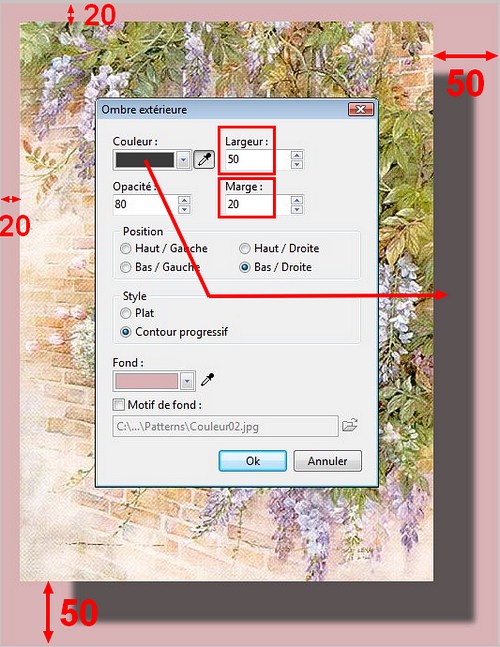Screen dimensions: 500x647
Task: Click the Annuler button
Action: [328, 460]
